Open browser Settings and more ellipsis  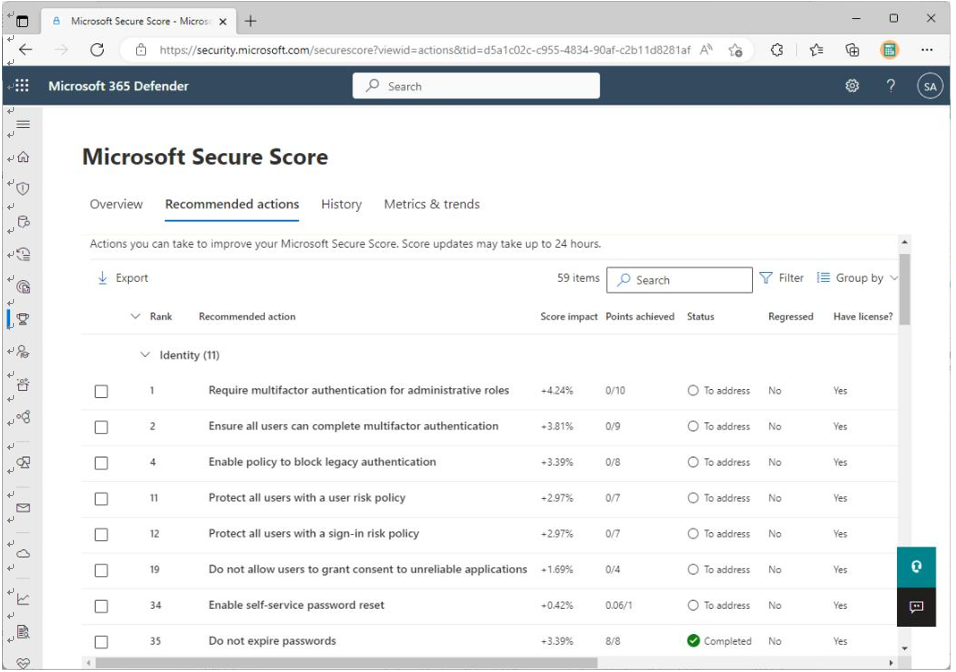click(927, 50)
